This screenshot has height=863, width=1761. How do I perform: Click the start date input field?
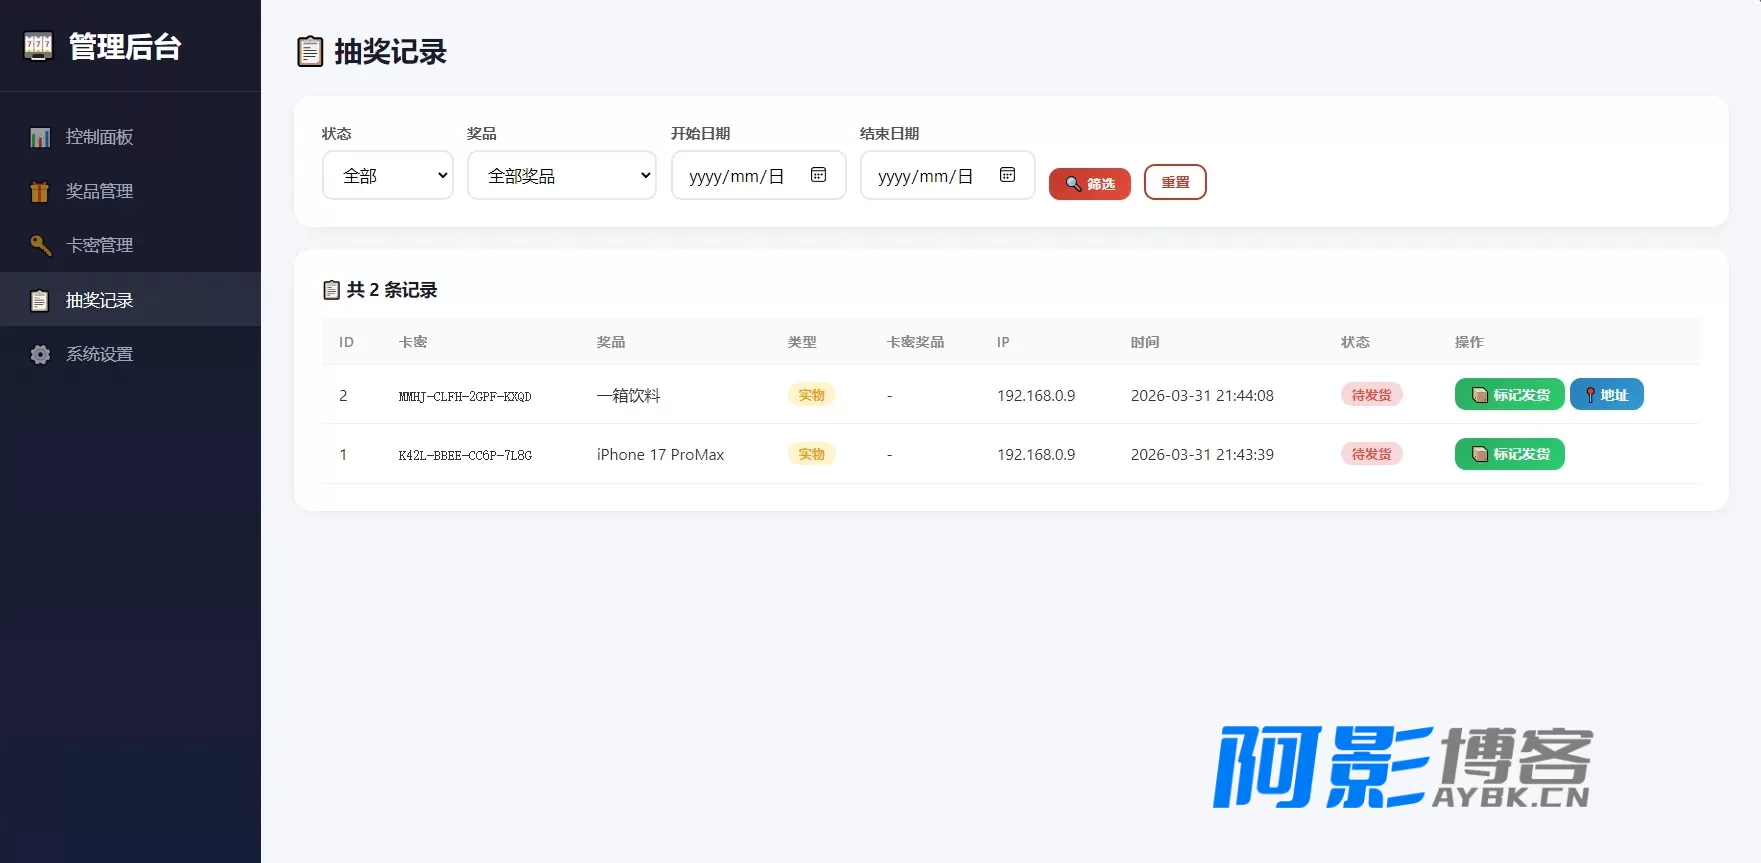(759, 175)
